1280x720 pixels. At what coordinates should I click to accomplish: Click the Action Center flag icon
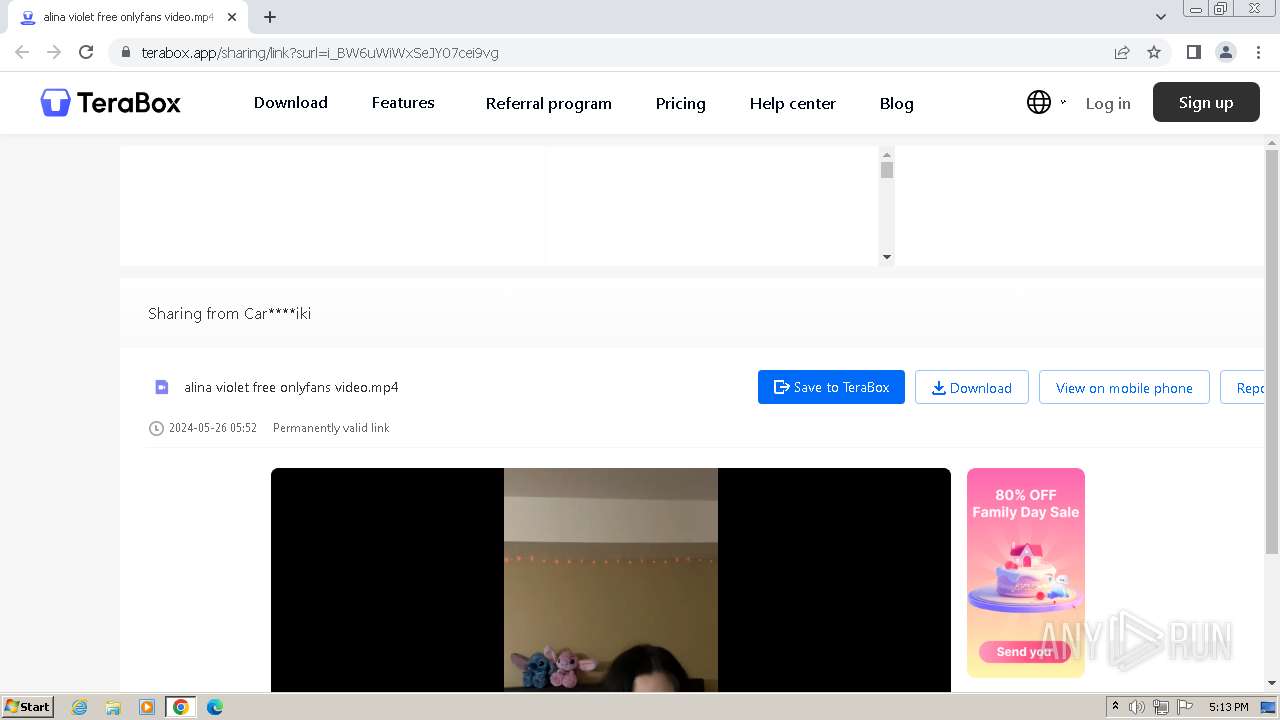pyautogui.click(x=1185, y=707)
